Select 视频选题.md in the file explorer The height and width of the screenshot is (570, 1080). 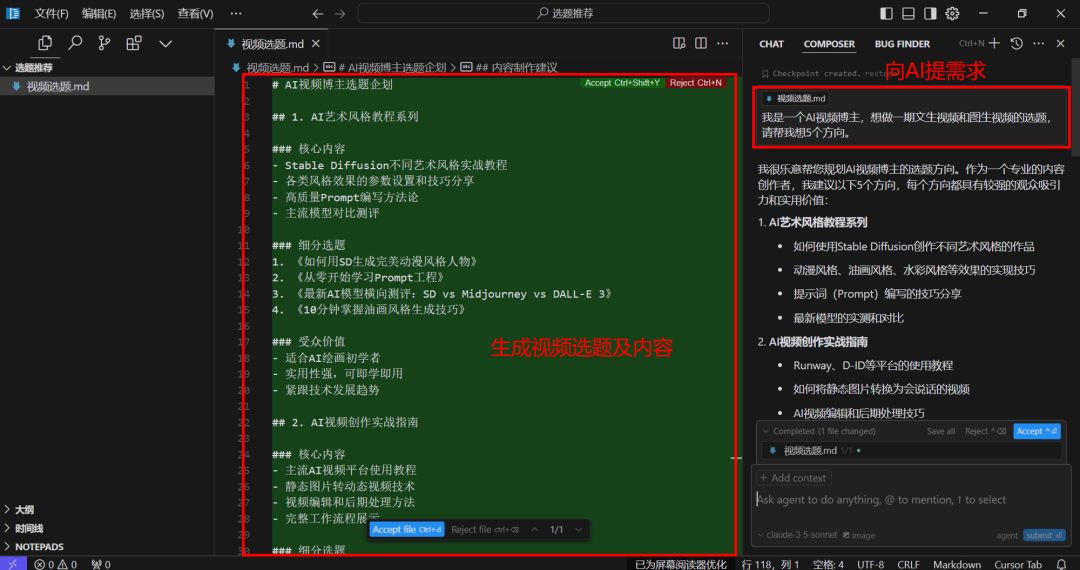coord(58,86)
